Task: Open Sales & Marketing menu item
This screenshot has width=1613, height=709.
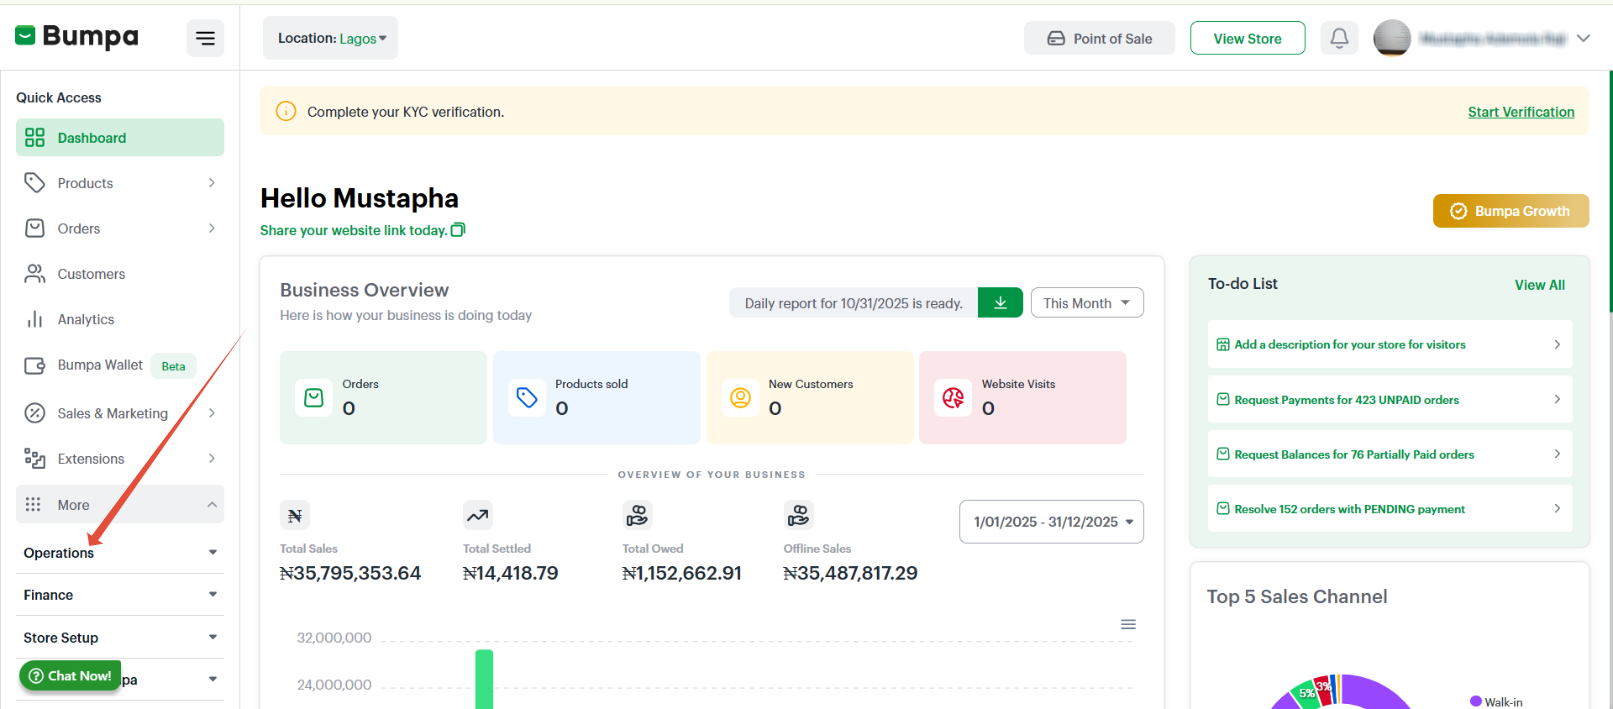Action: click(x=120, y=413)
